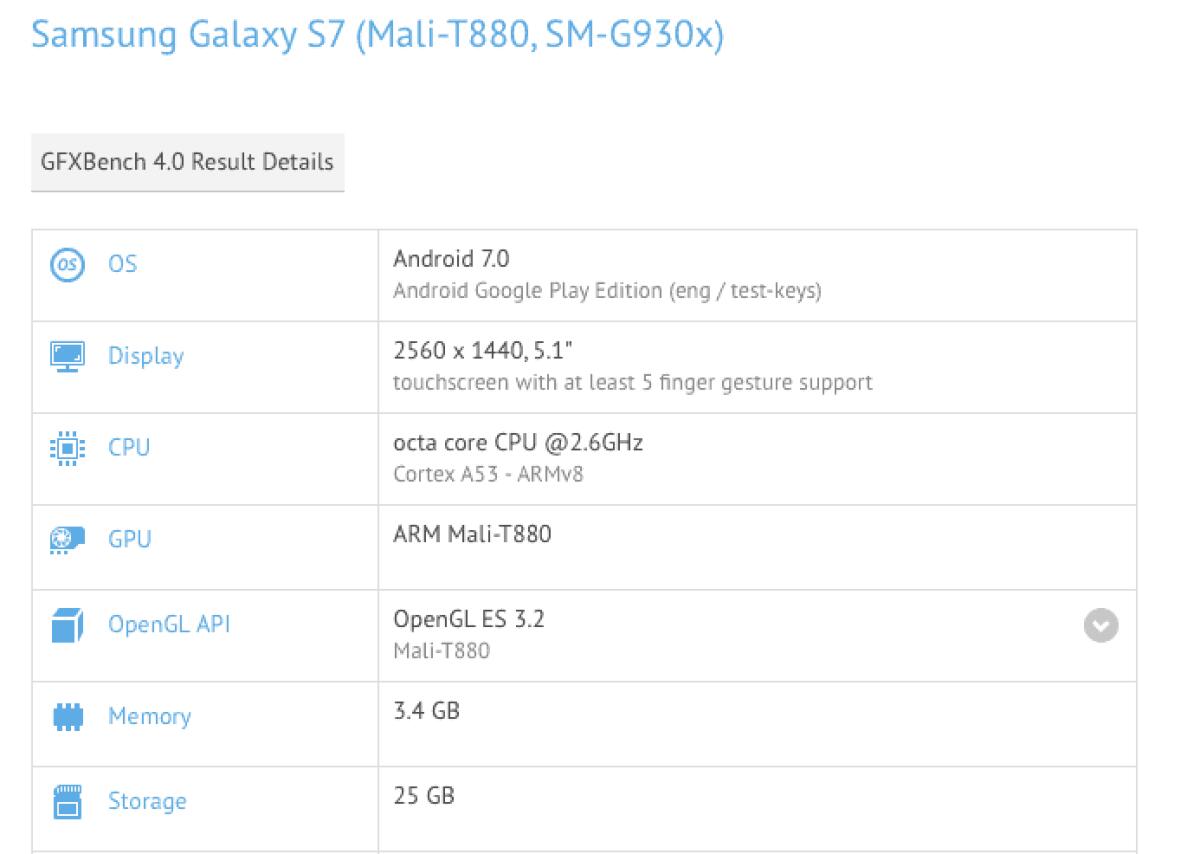Click the OS icon in the specs table

click(x=68, y=264)
